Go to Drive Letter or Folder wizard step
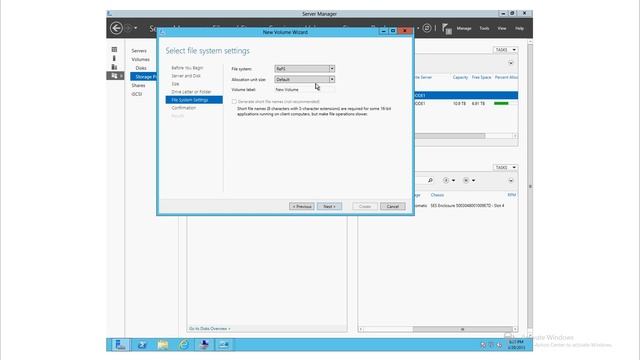Image resolution: width=640 pixels, height=360 pixels. pos(191,92)
